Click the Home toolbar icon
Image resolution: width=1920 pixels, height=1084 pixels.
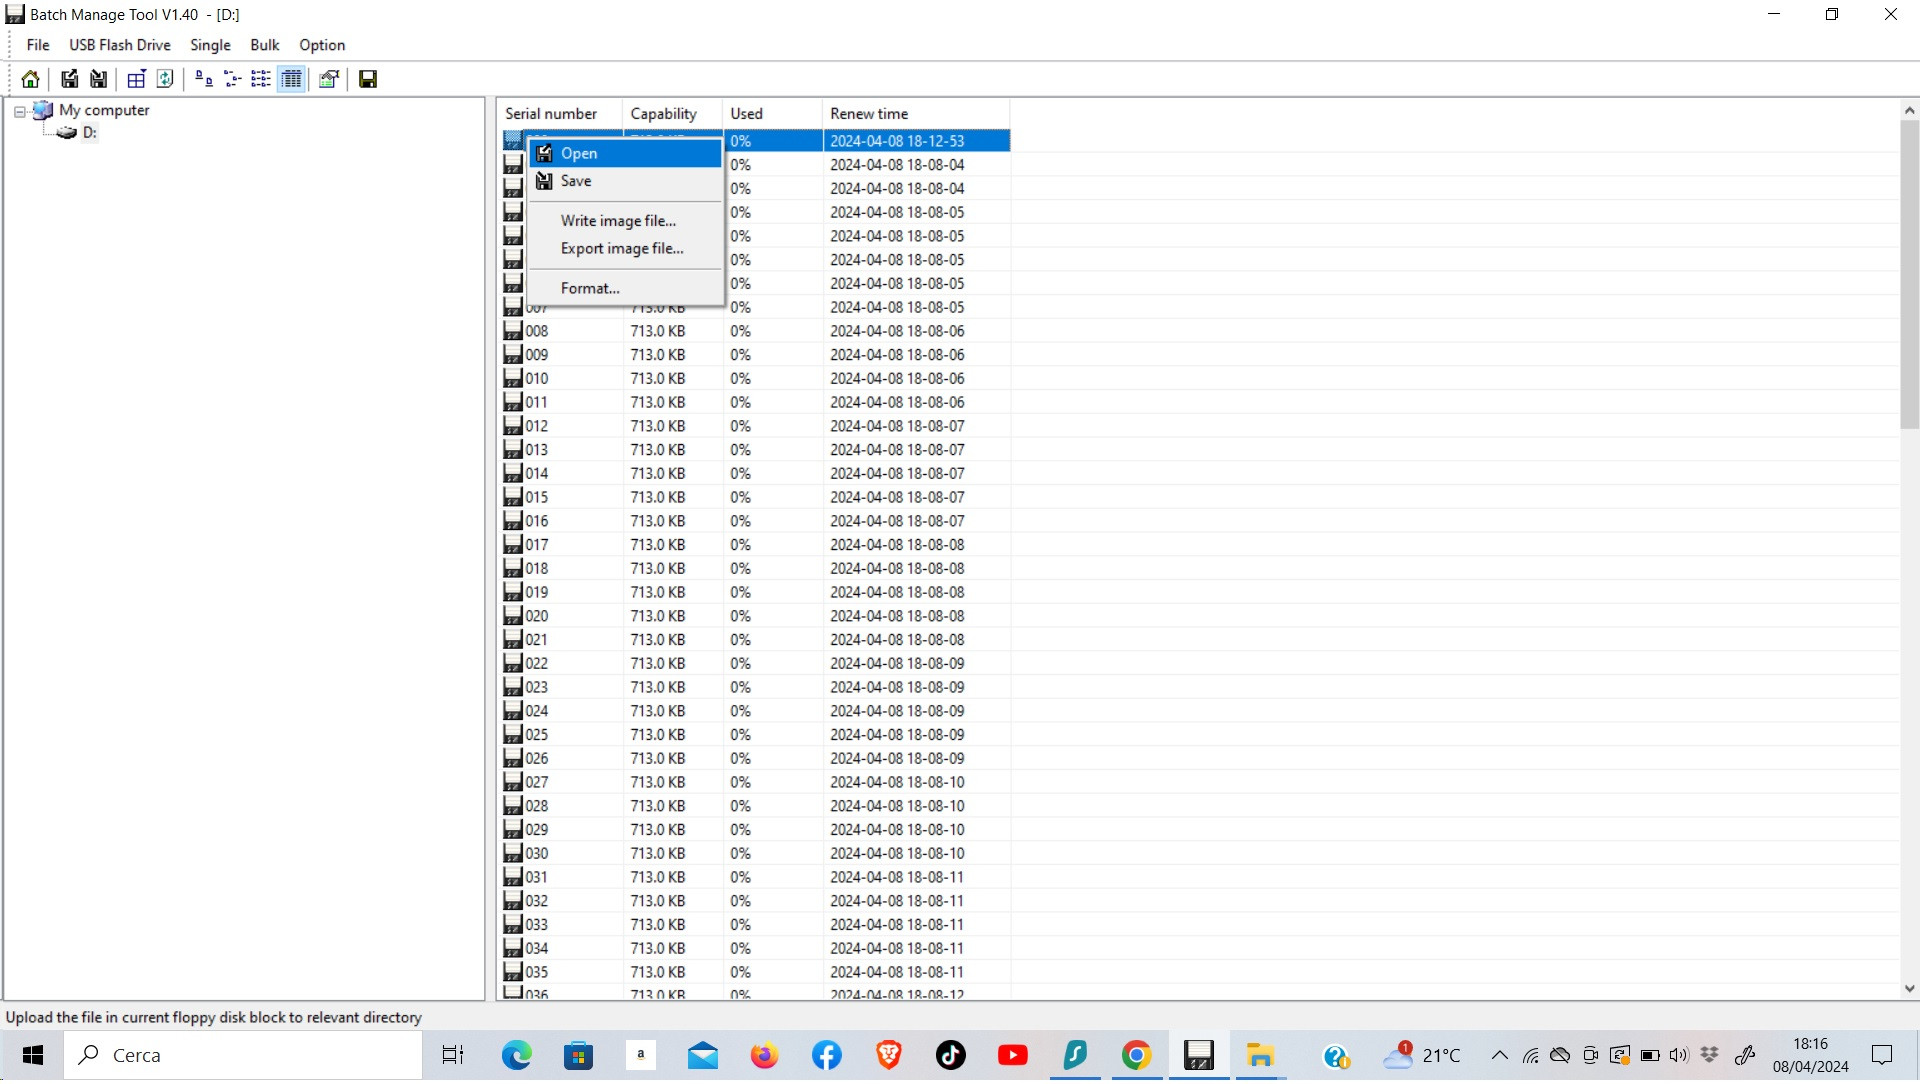click(30, 79)
